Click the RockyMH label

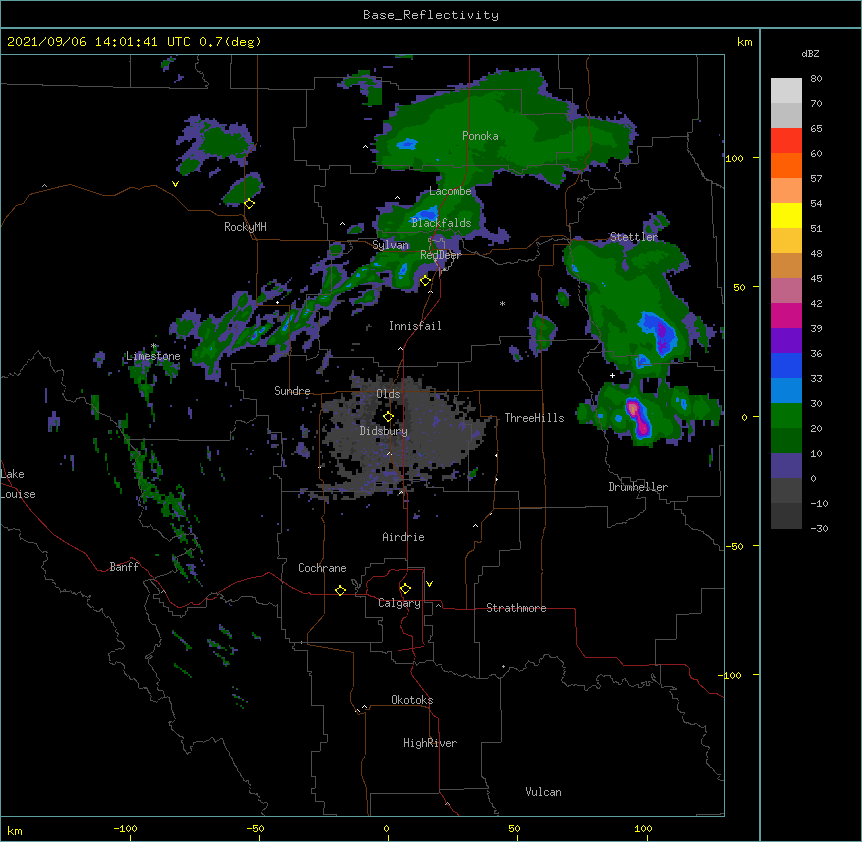[245, 227]
